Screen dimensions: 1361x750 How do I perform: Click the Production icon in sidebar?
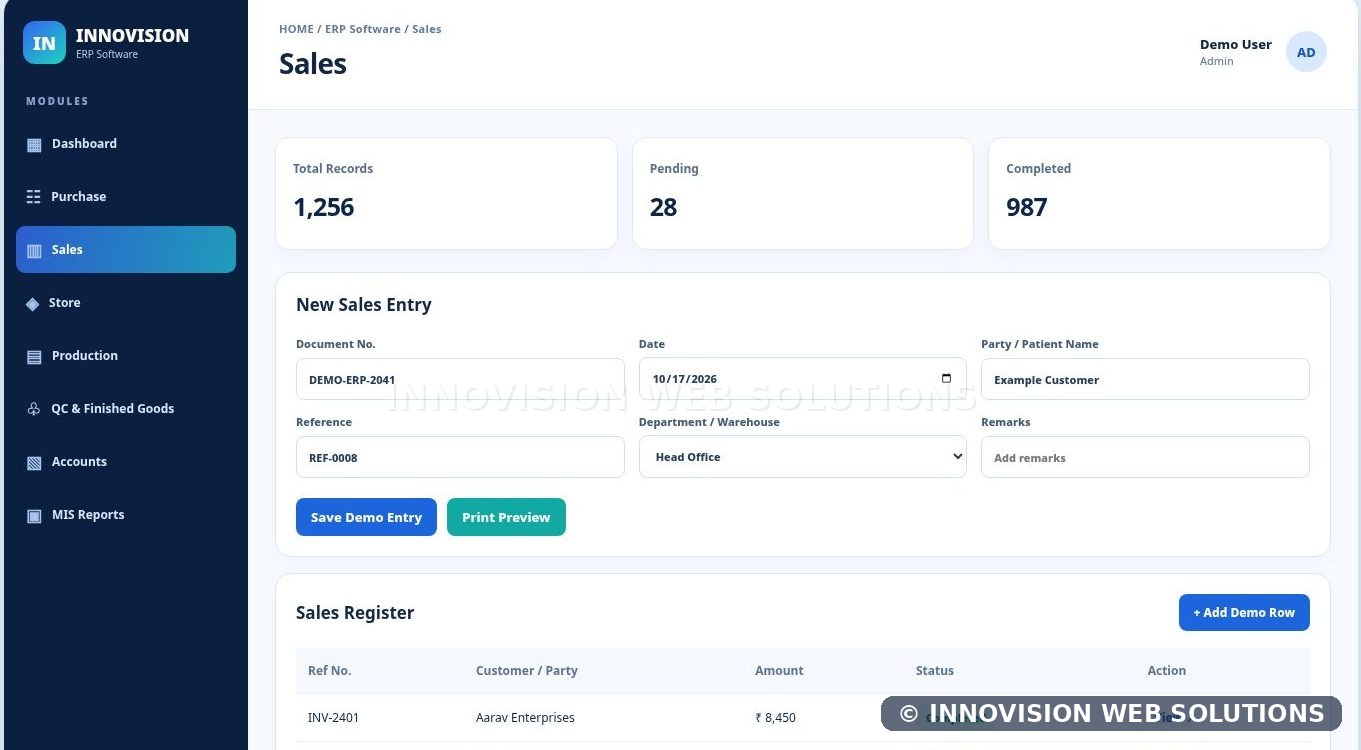point(34,356)
